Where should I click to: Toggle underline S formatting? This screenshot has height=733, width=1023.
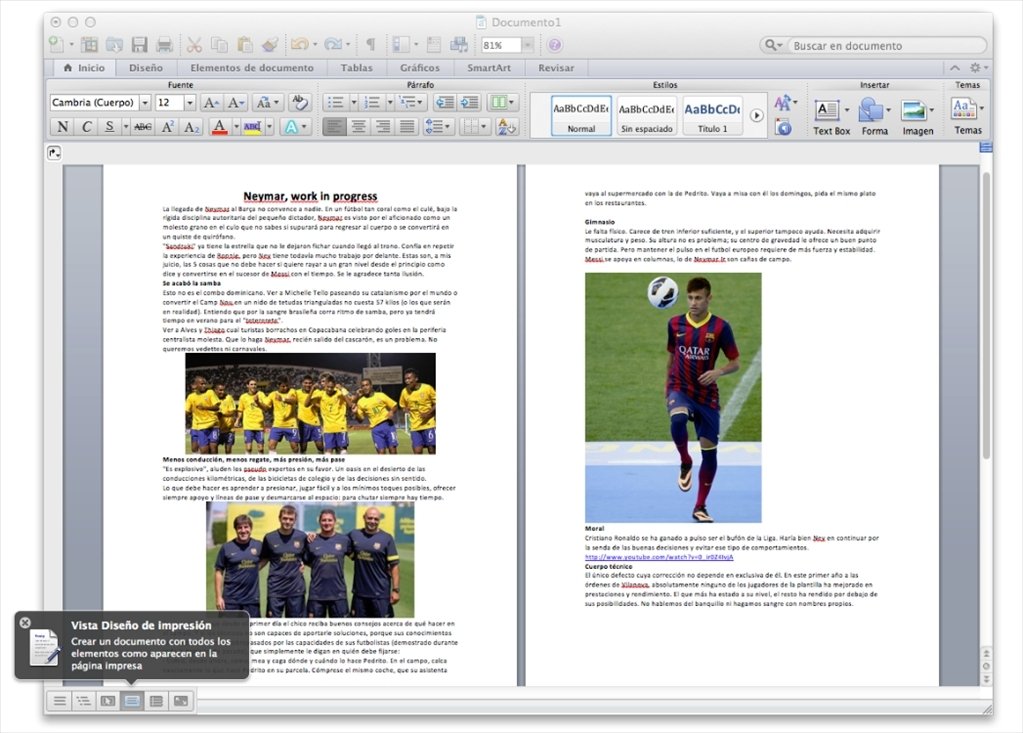[110, 127]
